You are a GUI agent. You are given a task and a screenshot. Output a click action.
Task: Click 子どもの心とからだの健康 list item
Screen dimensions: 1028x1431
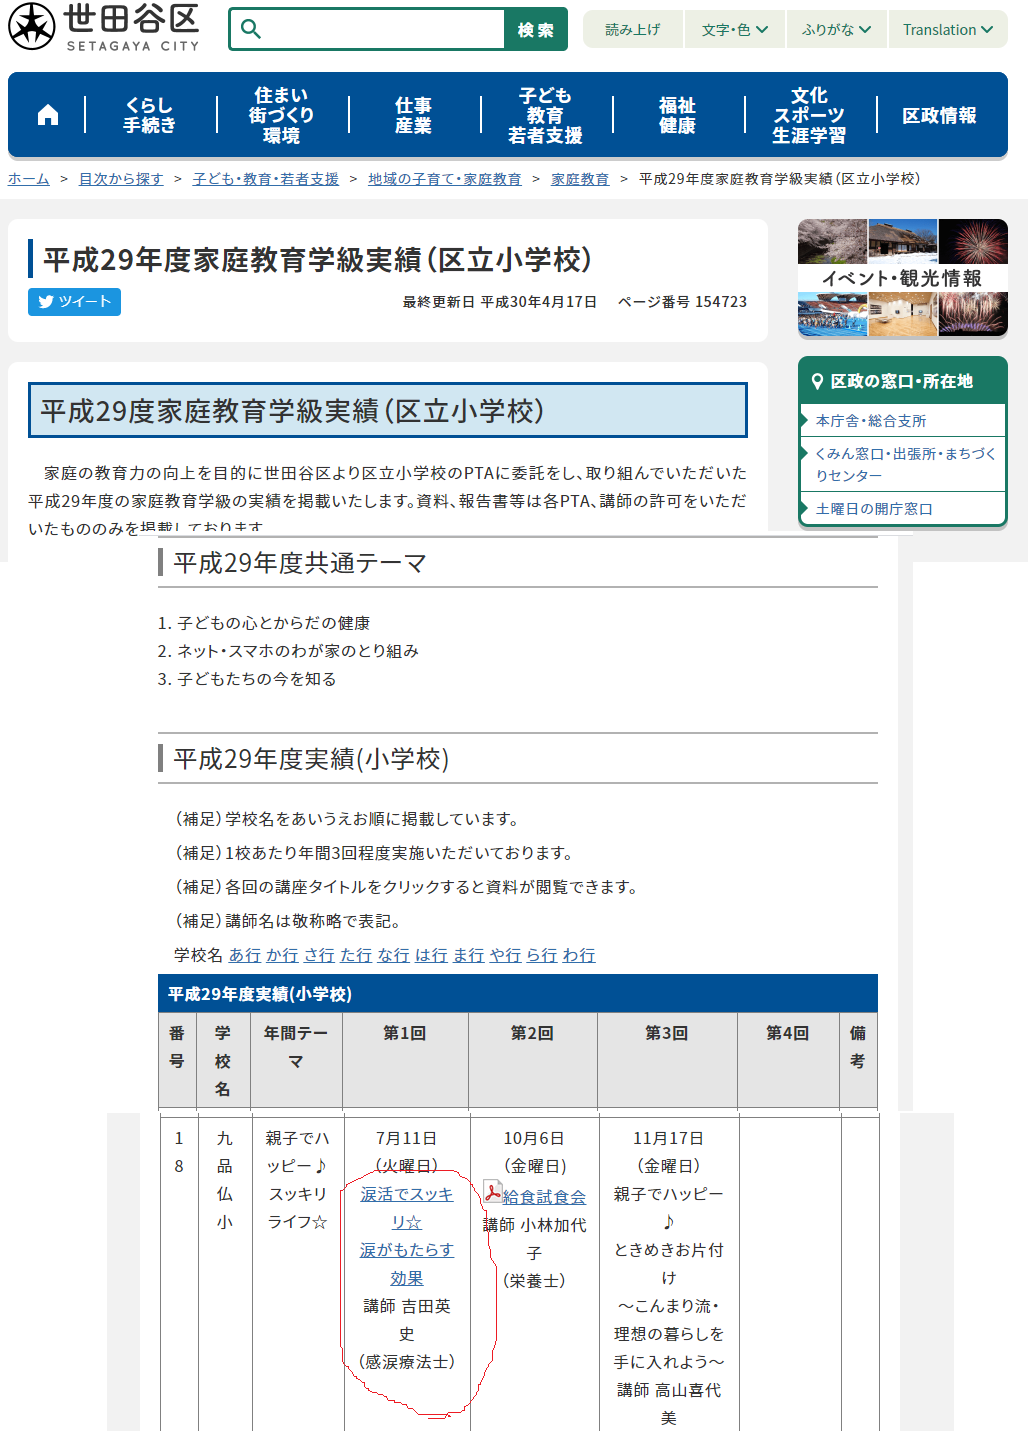(273, 623)
